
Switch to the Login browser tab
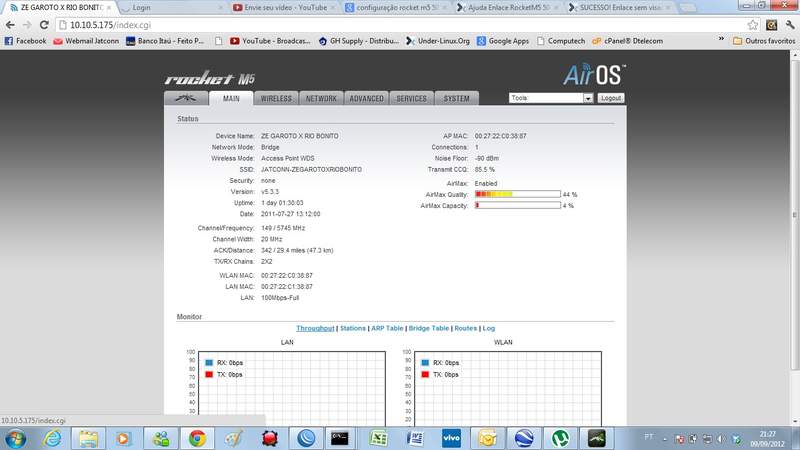(x=171, y=8)
